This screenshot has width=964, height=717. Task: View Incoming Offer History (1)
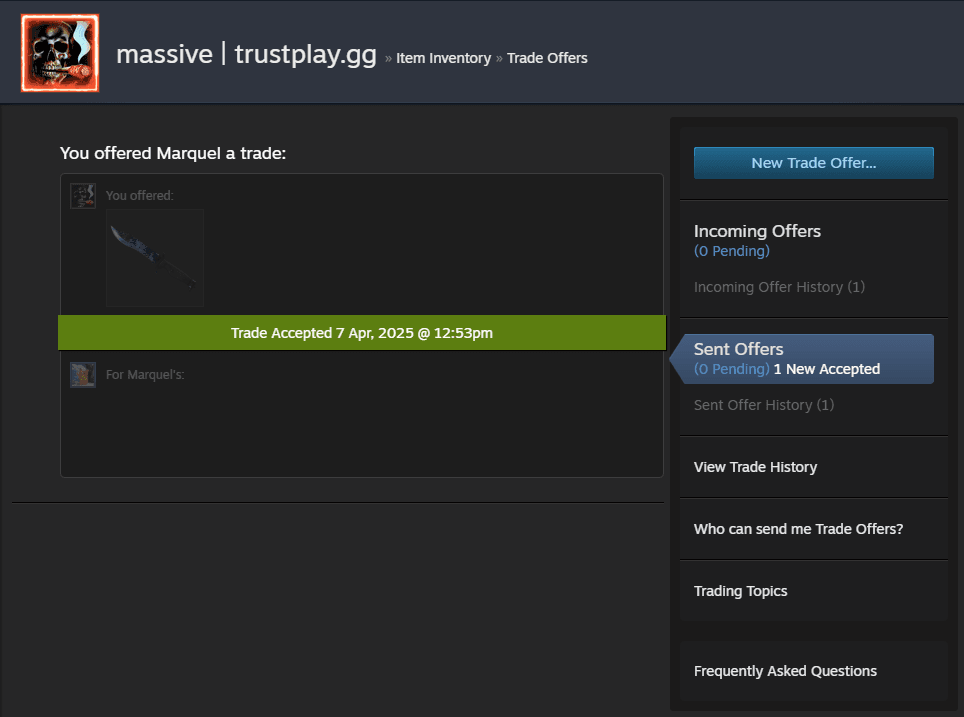779,287
